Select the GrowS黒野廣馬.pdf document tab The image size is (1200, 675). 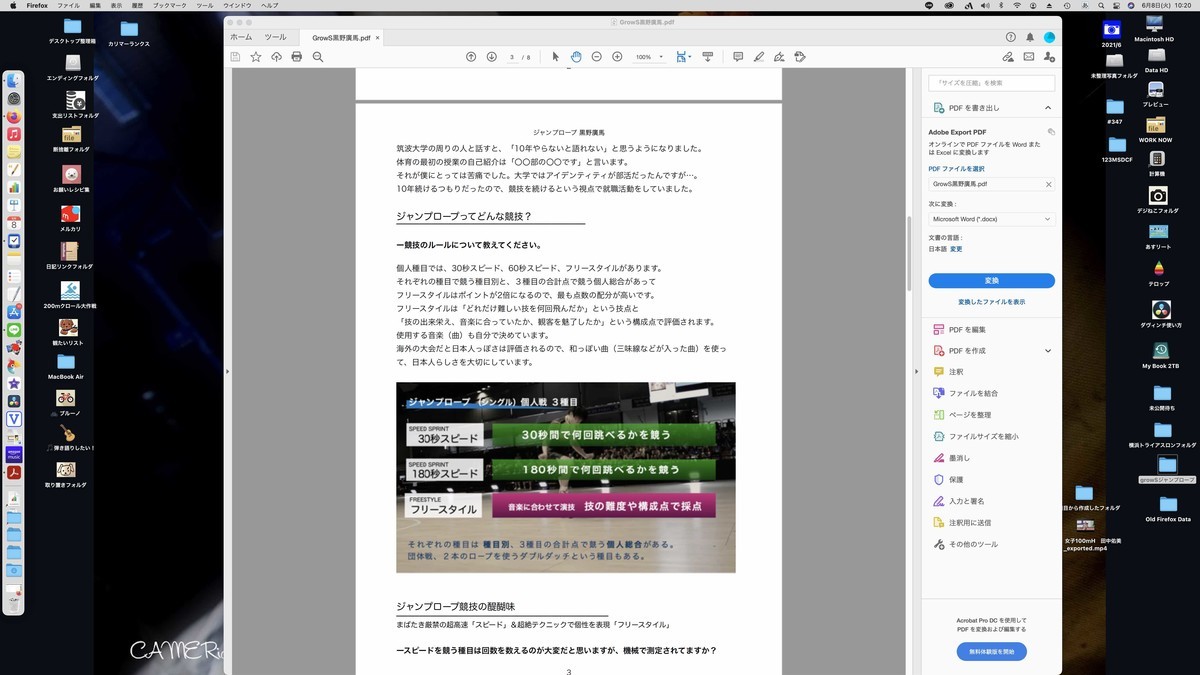[x=341, y=38]
